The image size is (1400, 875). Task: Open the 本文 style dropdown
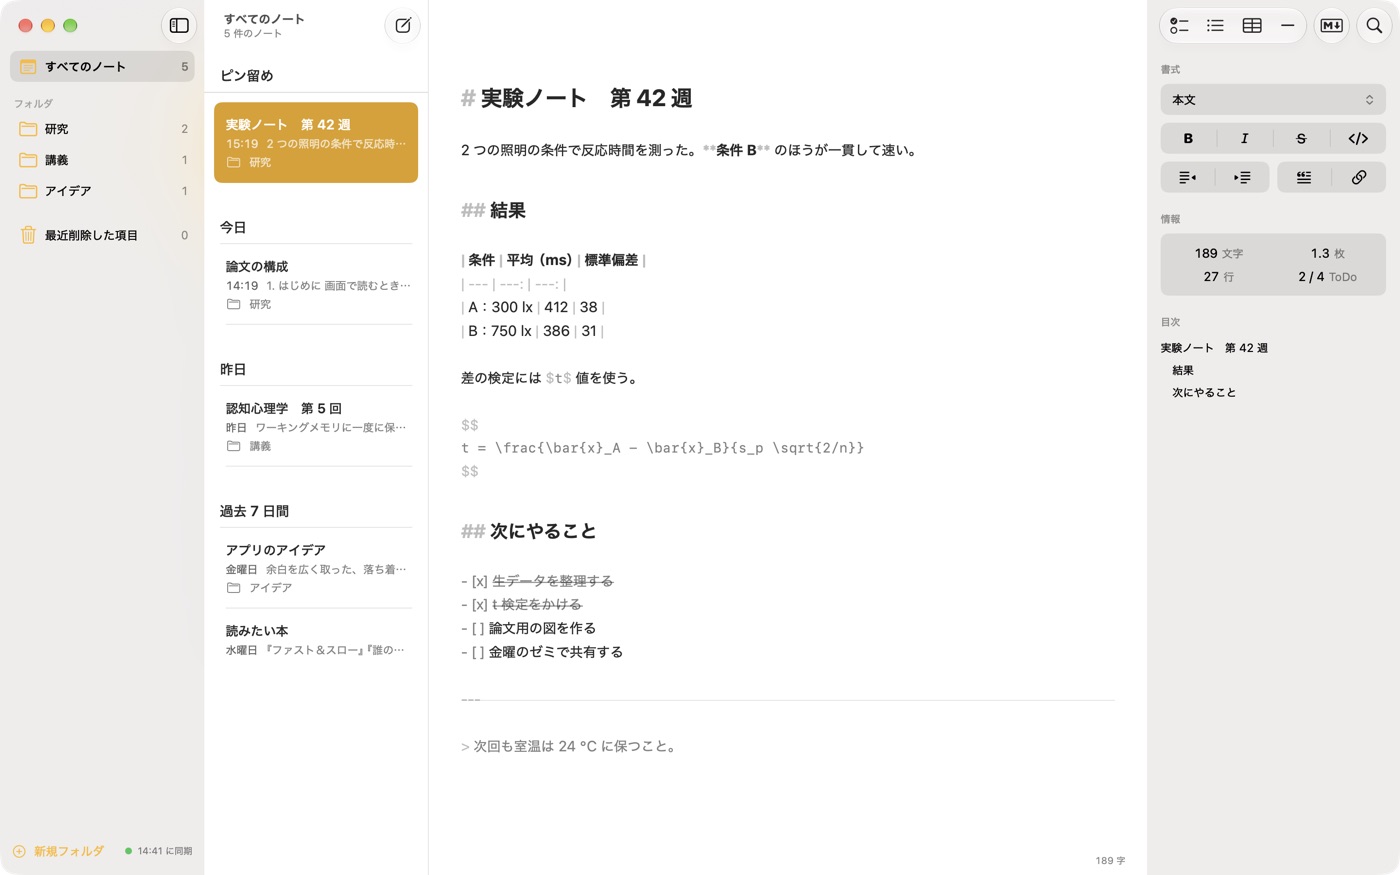pyautogui.click(x=1273, y=100)
